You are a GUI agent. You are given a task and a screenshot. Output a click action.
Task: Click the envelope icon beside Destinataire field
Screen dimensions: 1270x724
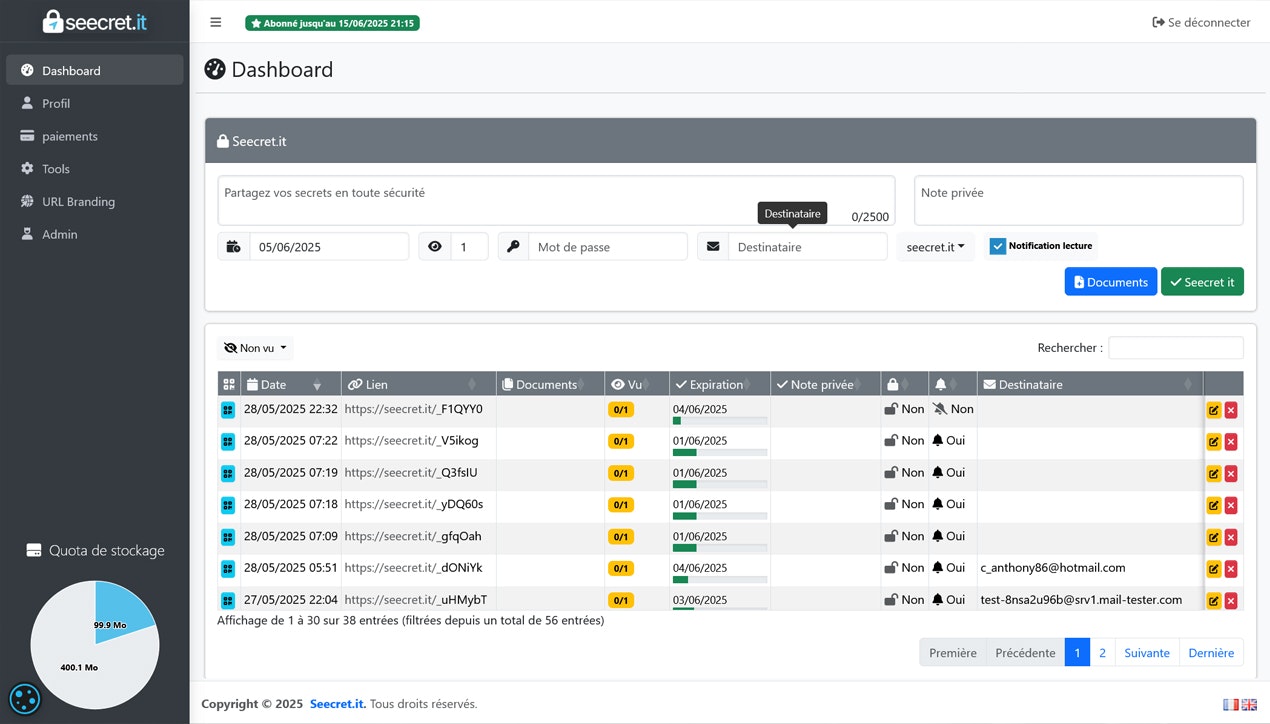tap(713, 246)
